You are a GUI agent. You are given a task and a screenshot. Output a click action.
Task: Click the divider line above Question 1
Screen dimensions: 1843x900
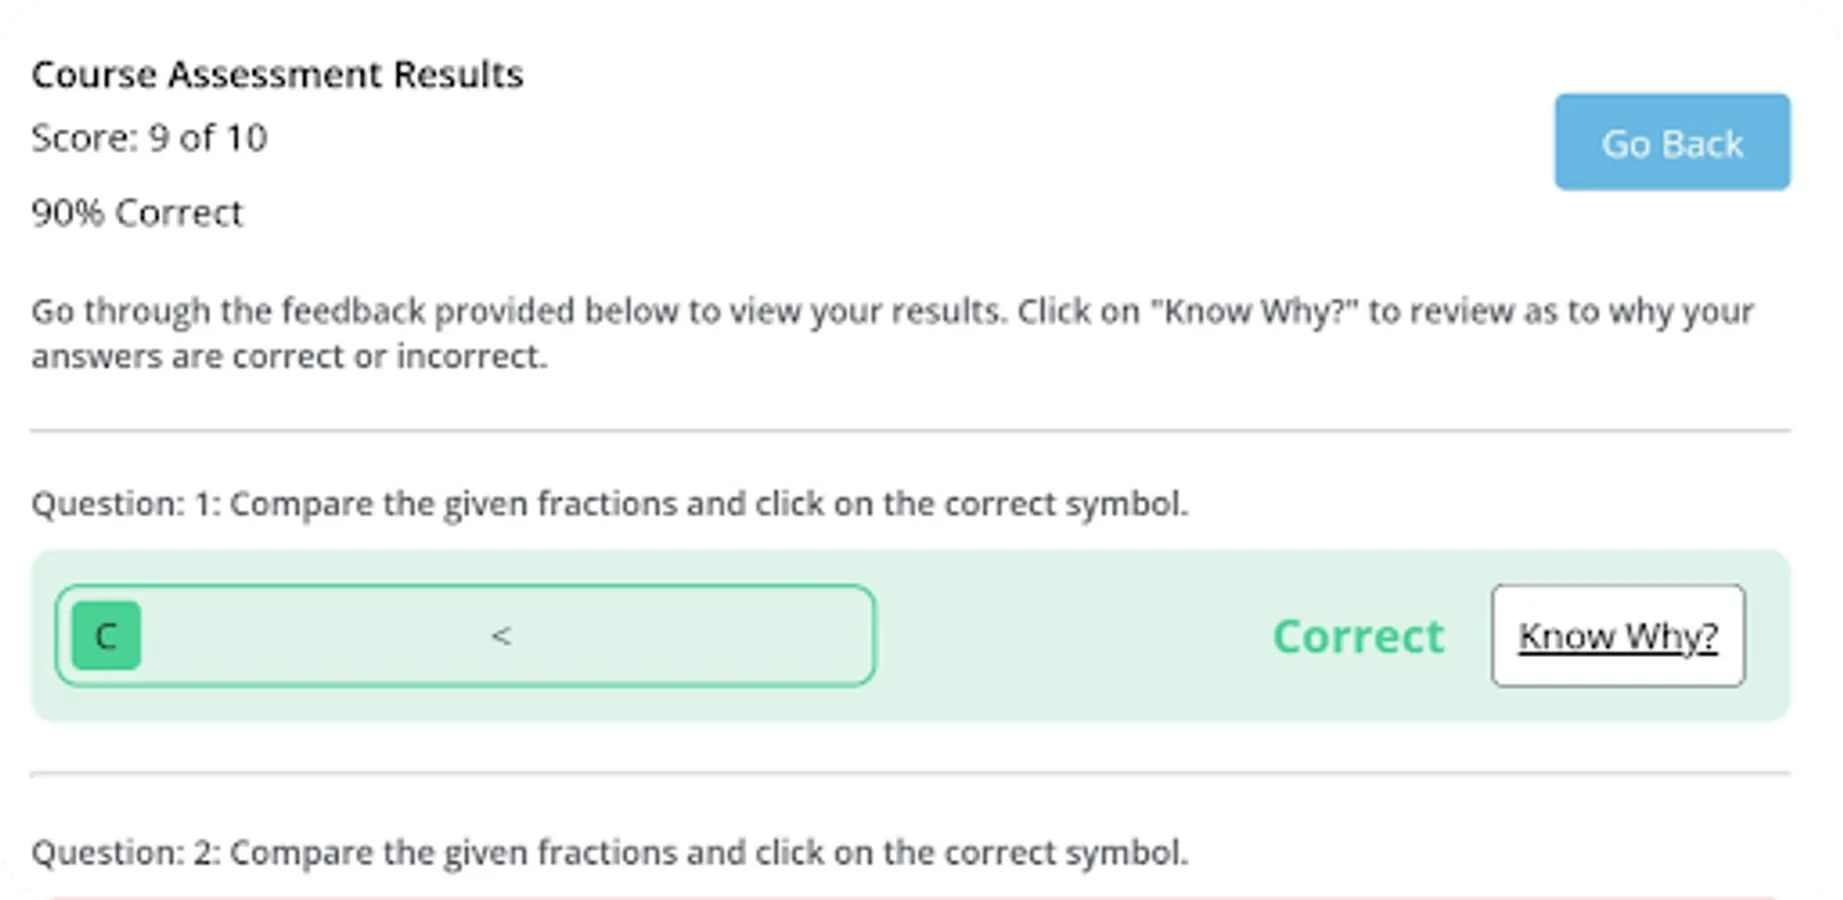click(910, 431)
